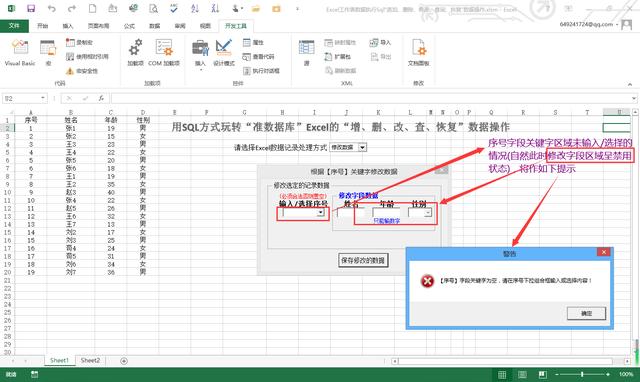Close the 警告 dialog with the red X

coord(604,252)
